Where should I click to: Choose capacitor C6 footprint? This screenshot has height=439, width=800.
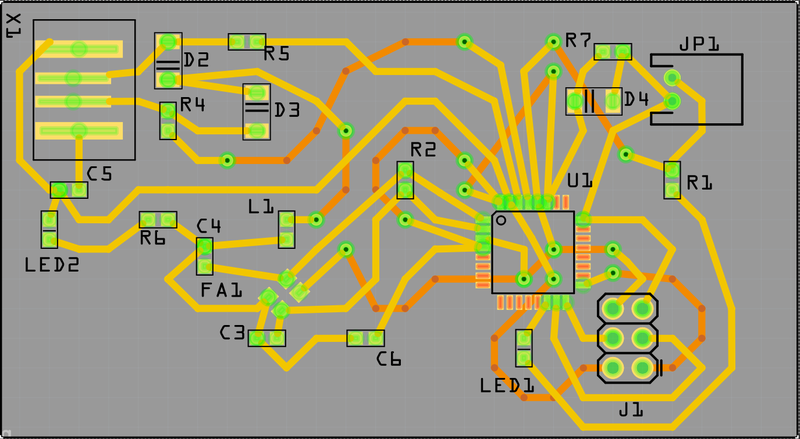(x=365, y=338)
